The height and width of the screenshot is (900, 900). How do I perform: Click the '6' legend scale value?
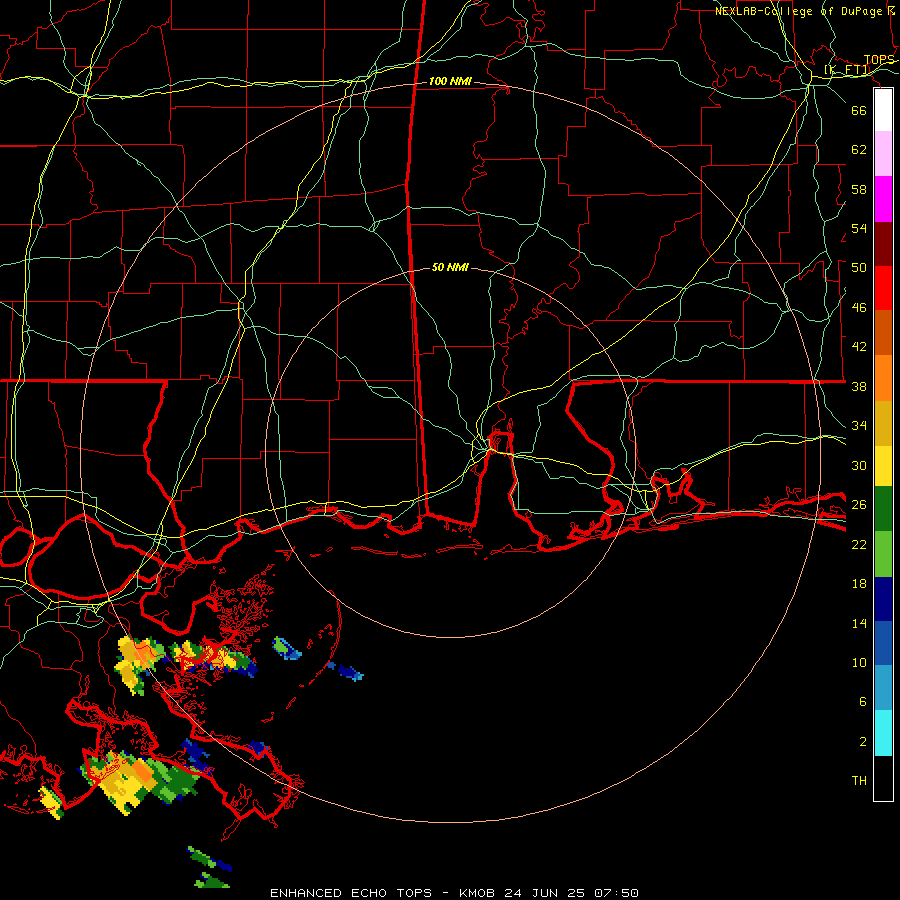[x=863, y=702]
